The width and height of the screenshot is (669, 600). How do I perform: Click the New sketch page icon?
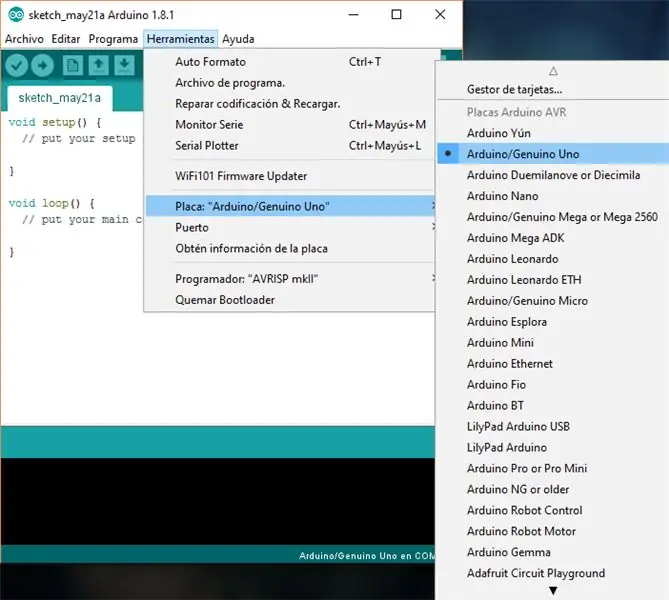click(73, 66)
